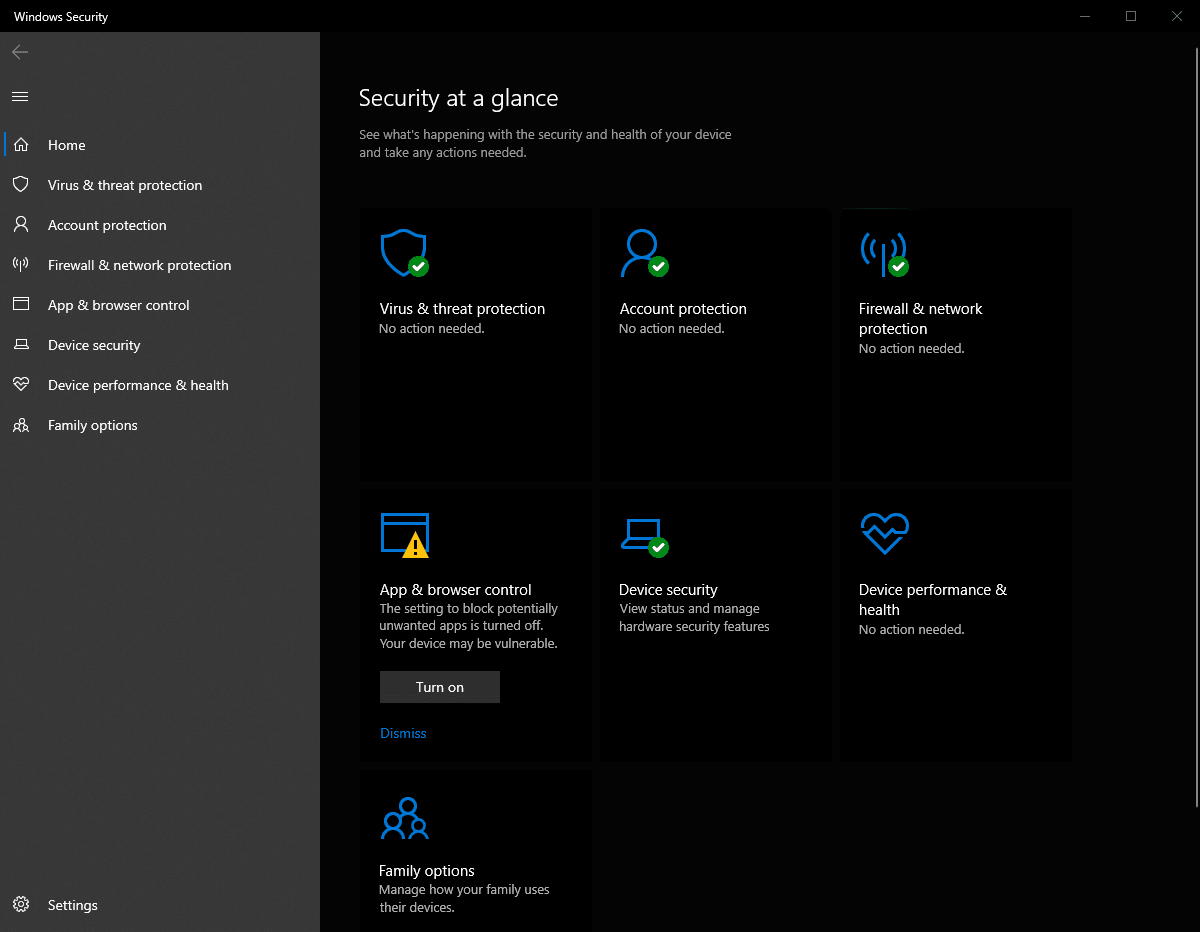
Task: Open Device performance & health from sidebar
Action: coord(138,385)
